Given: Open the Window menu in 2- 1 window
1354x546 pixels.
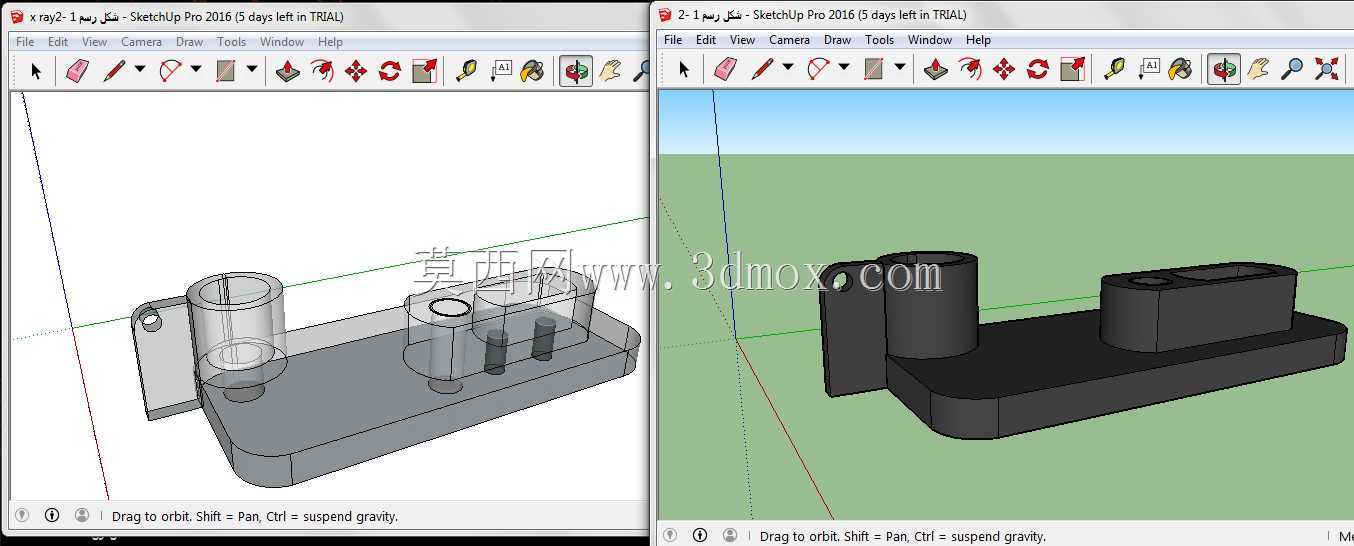Looking at the screenshot, I should tap(930, 40).
